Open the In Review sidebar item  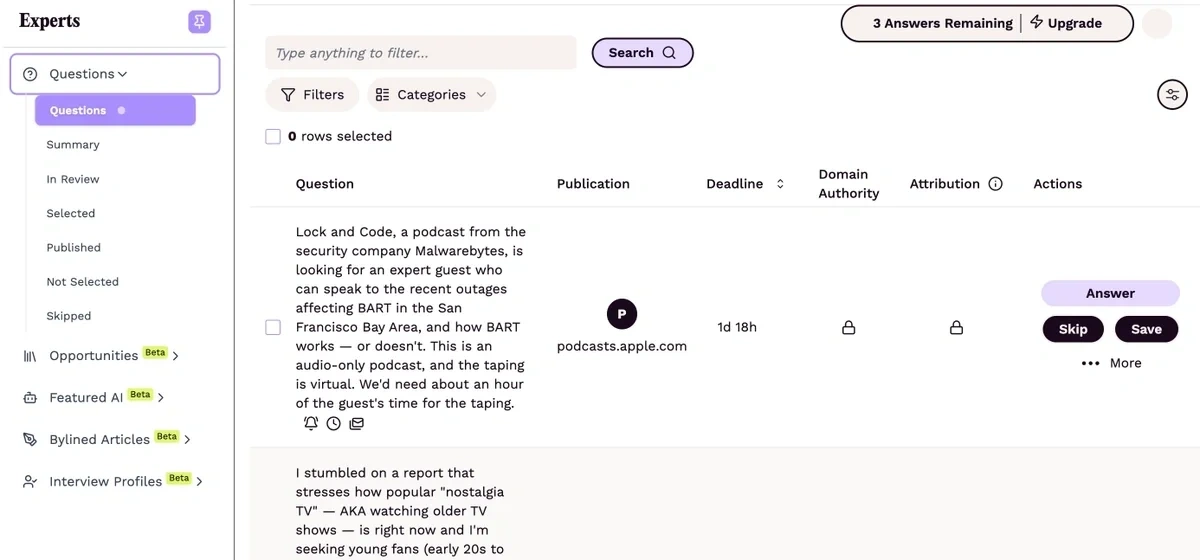pyautogui.click(x=73, y=179)
